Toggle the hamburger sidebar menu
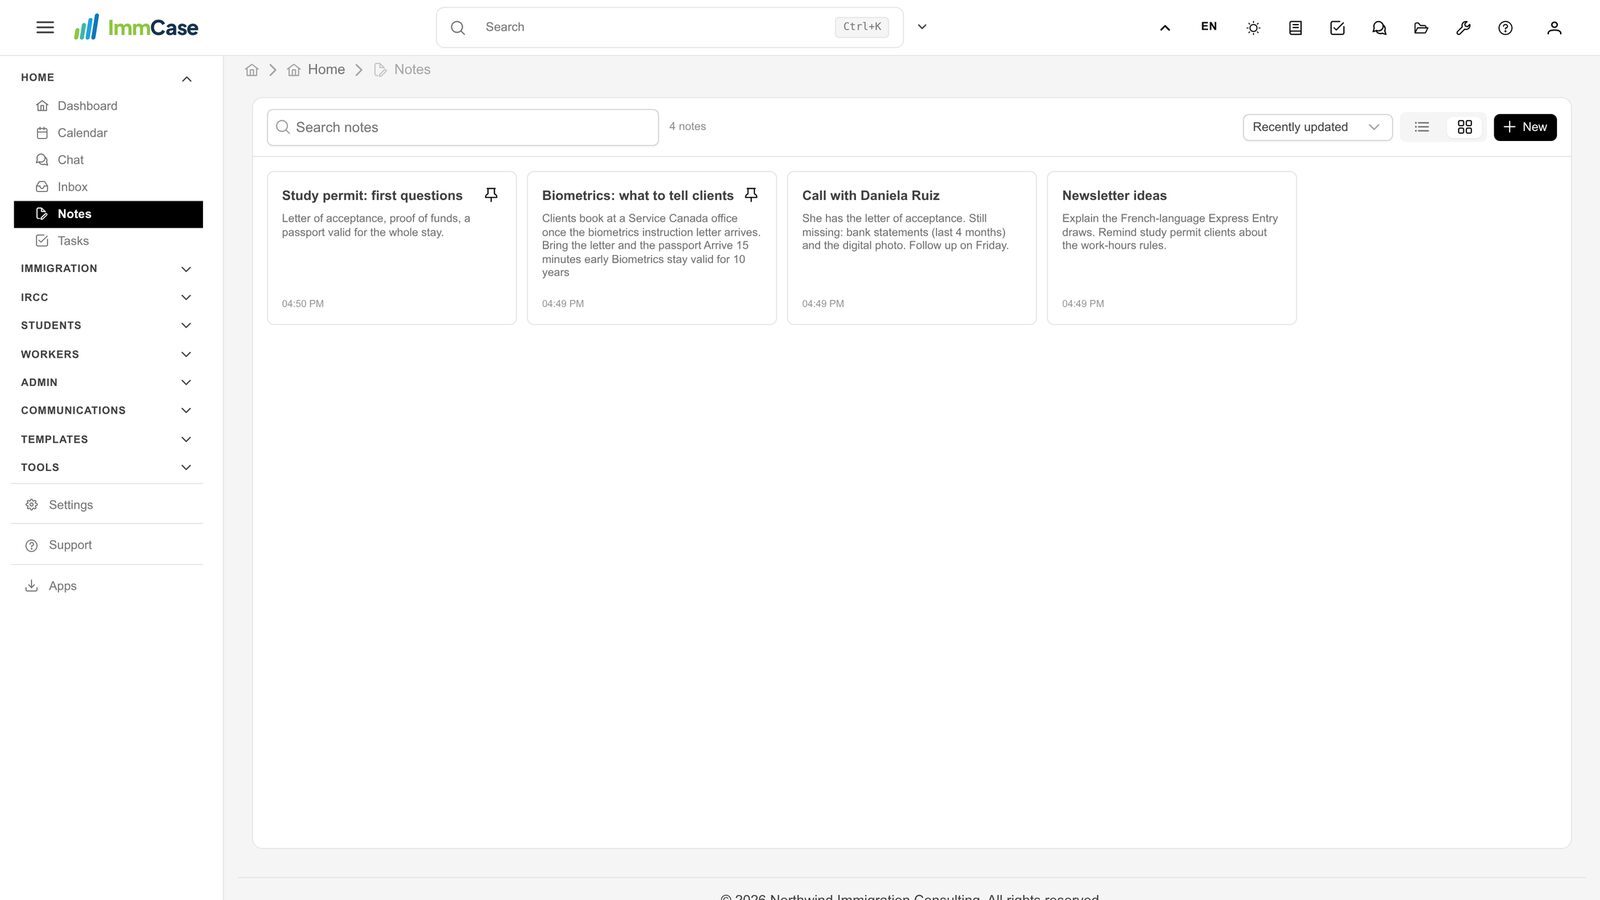Screen dimensions: 1600x900 point(45,27)
